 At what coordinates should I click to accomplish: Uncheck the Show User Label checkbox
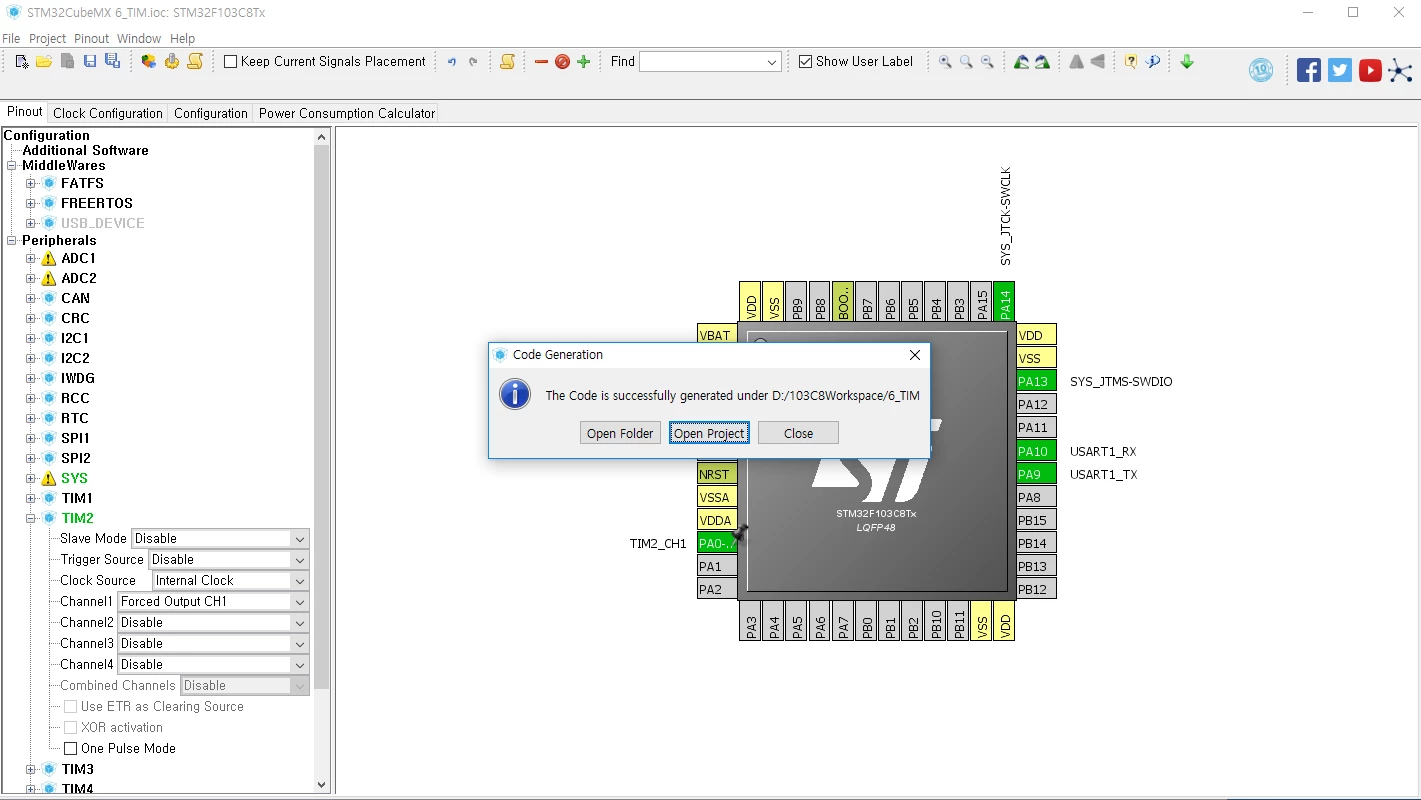click(x=806, y=62)
